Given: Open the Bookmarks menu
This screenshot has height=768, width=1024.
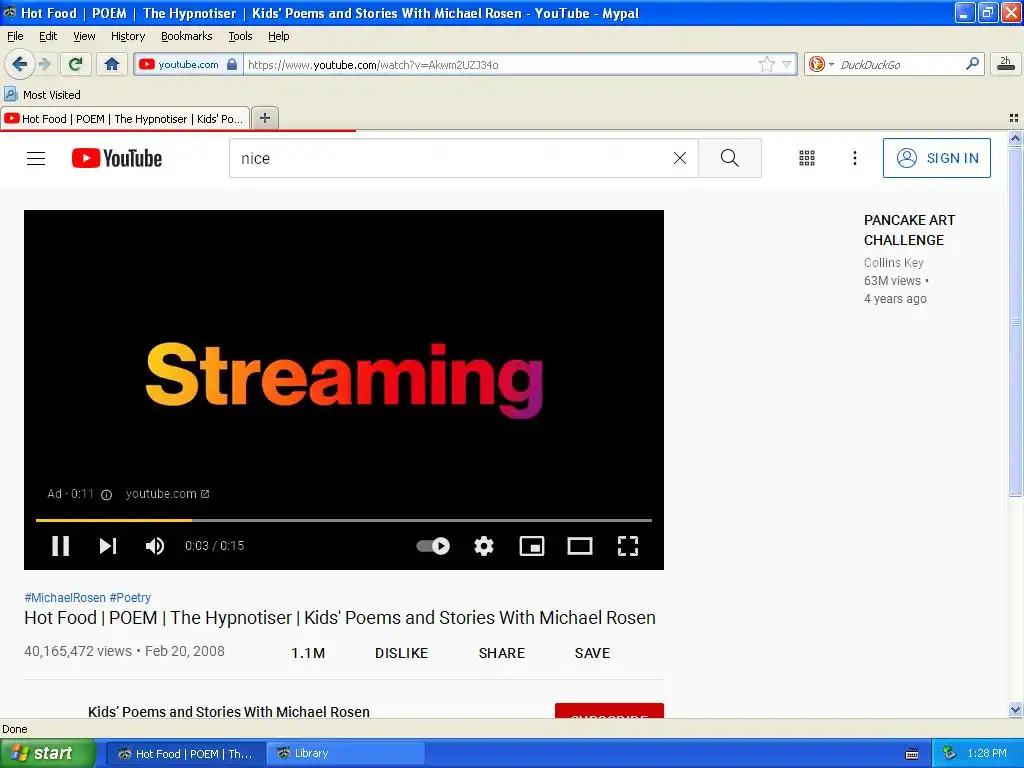Looking at the screenshot, I should click(186, 36).
